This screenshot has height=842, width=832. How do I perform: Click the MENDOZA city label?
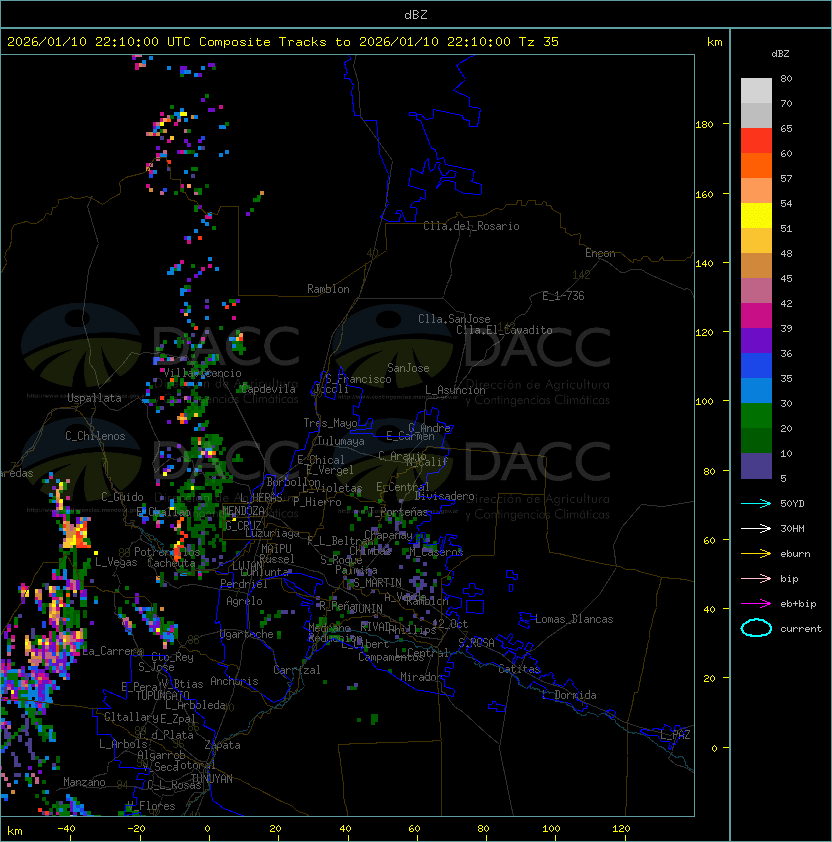tap(243, 511)
